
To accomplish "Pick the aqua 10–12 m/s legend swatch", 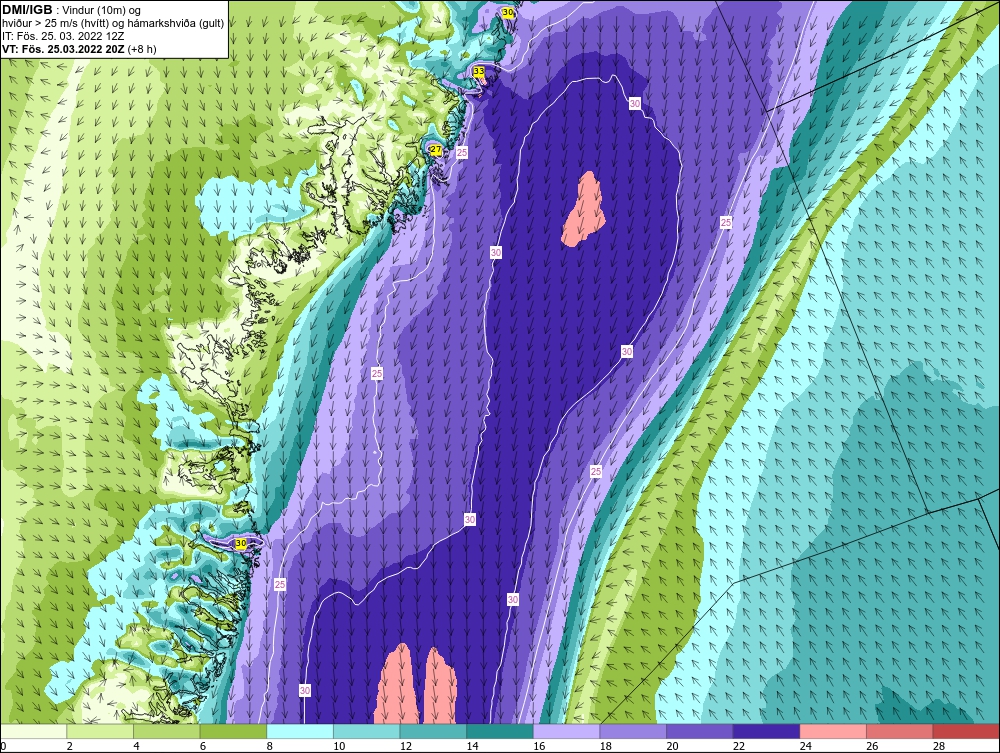I will (367, 731).
